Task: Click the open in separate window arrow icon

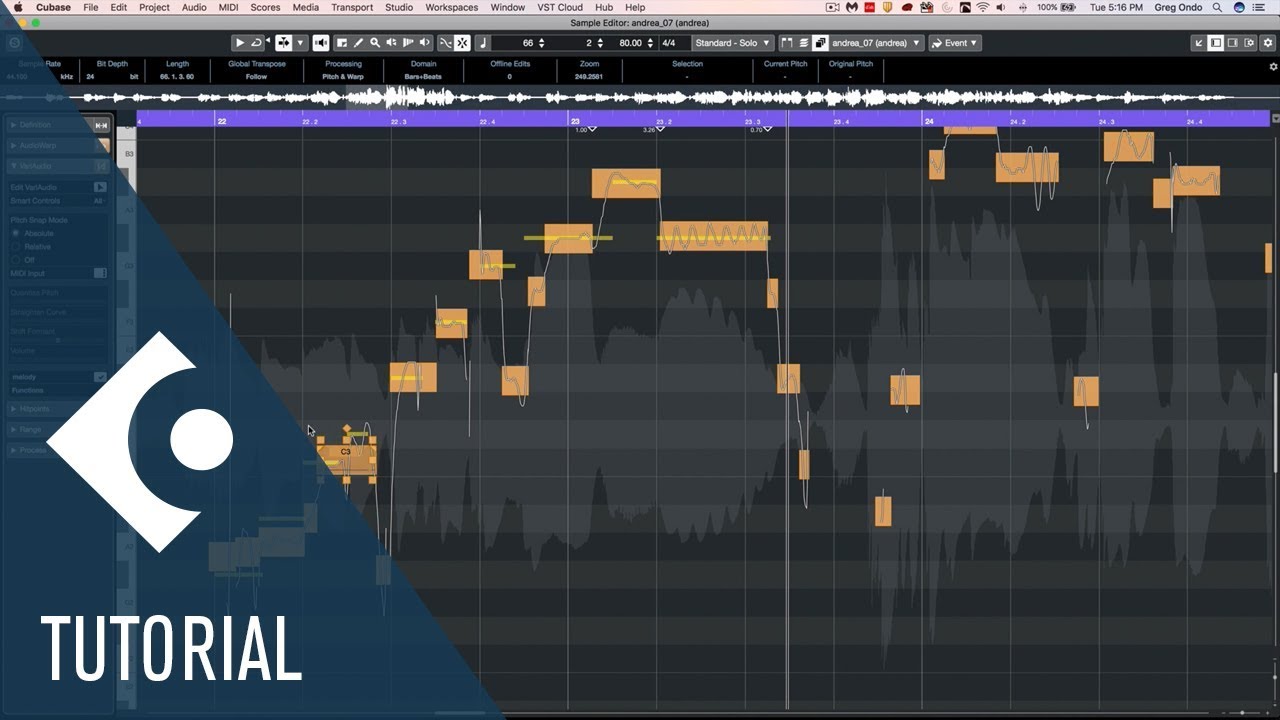Action: point(1199,43)
